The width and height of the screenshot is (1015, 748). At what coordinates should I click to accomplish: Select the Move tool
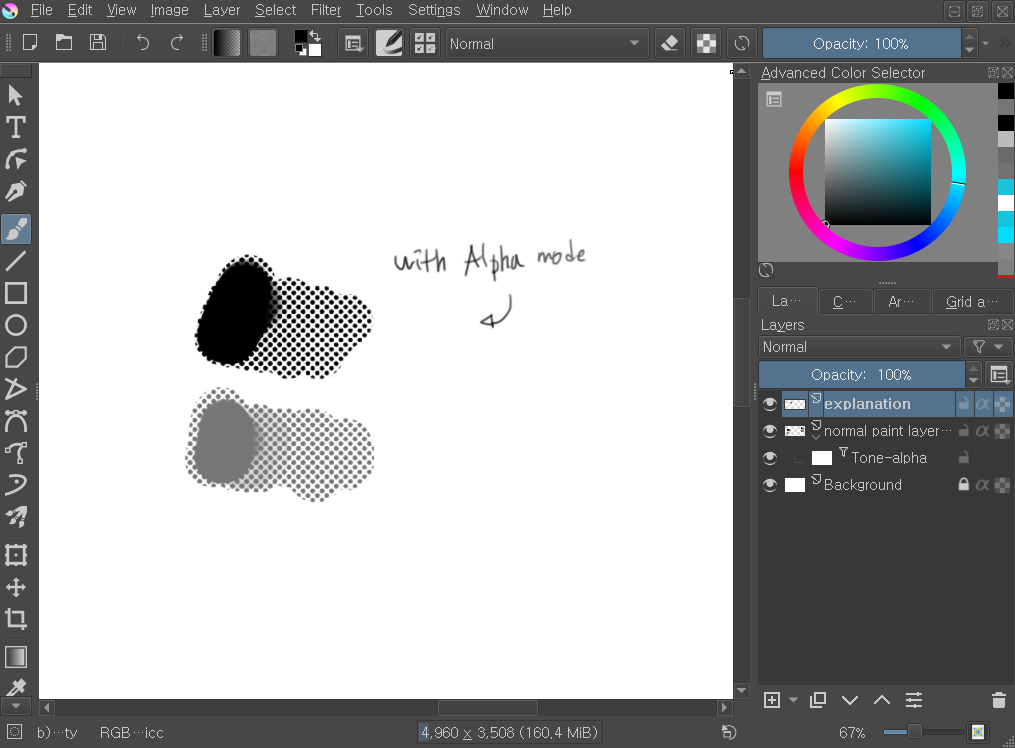tap(16, 587)
